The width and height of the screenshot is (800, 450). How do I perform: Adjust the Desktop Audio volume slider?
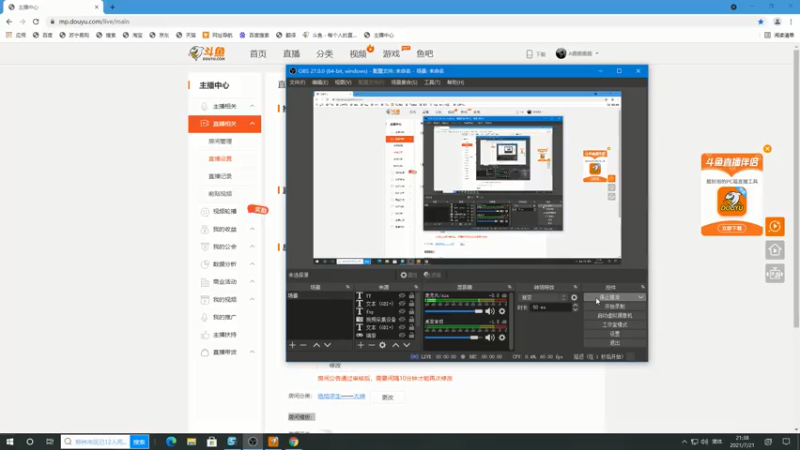click(454, 337)
